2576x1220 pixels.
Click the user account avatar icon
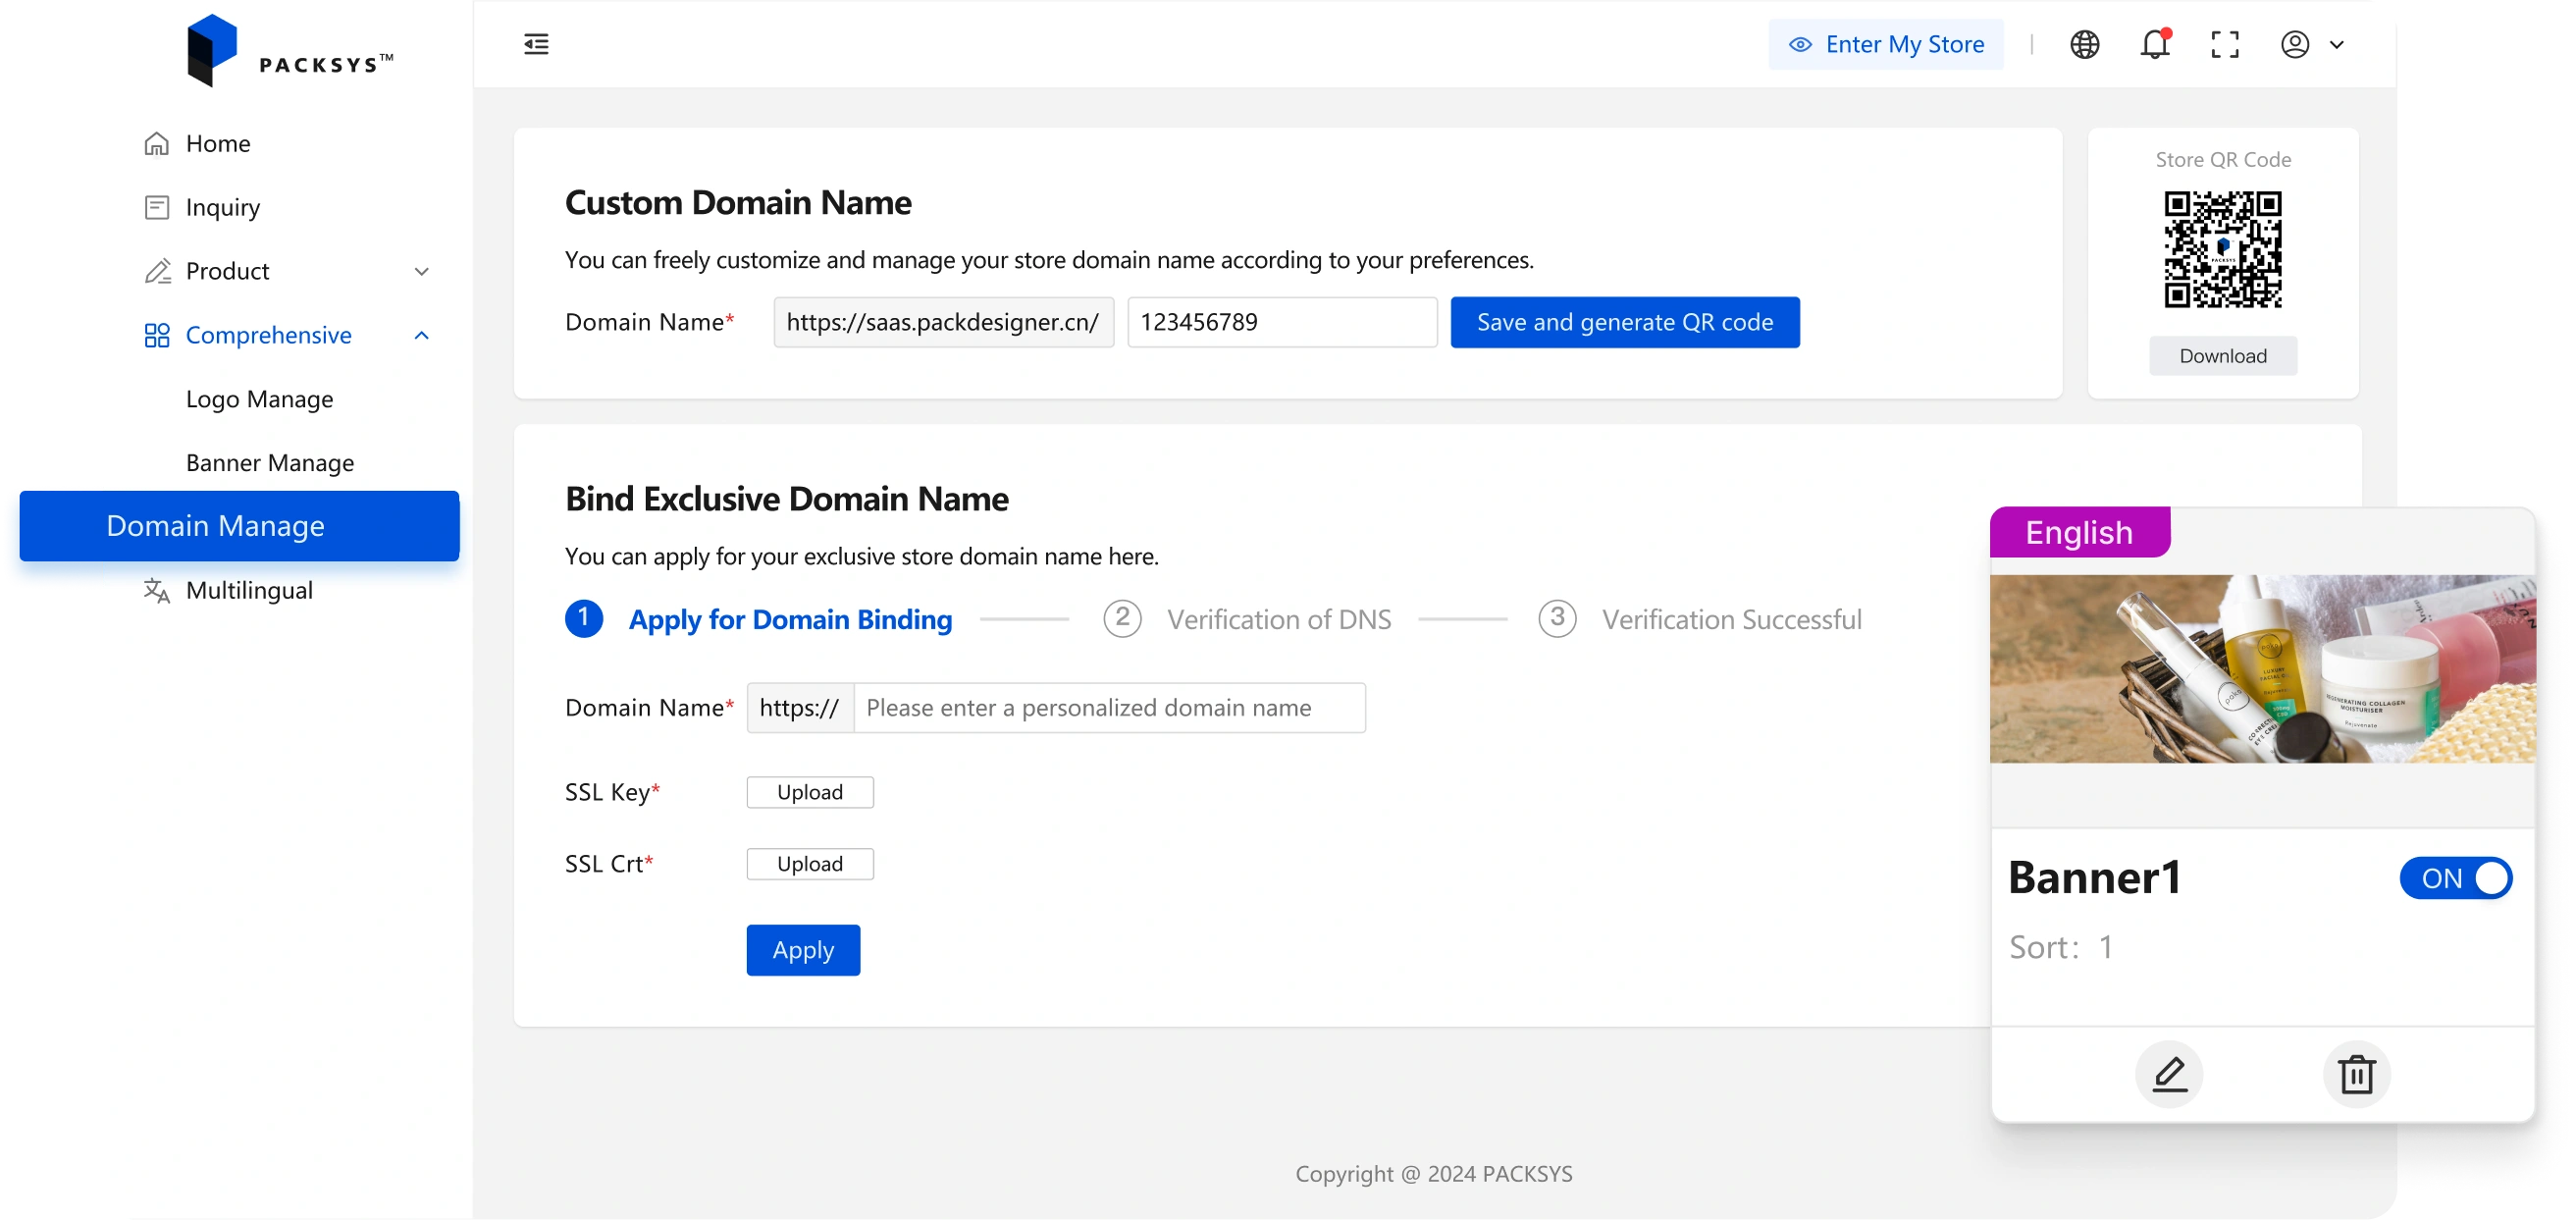2294,44
